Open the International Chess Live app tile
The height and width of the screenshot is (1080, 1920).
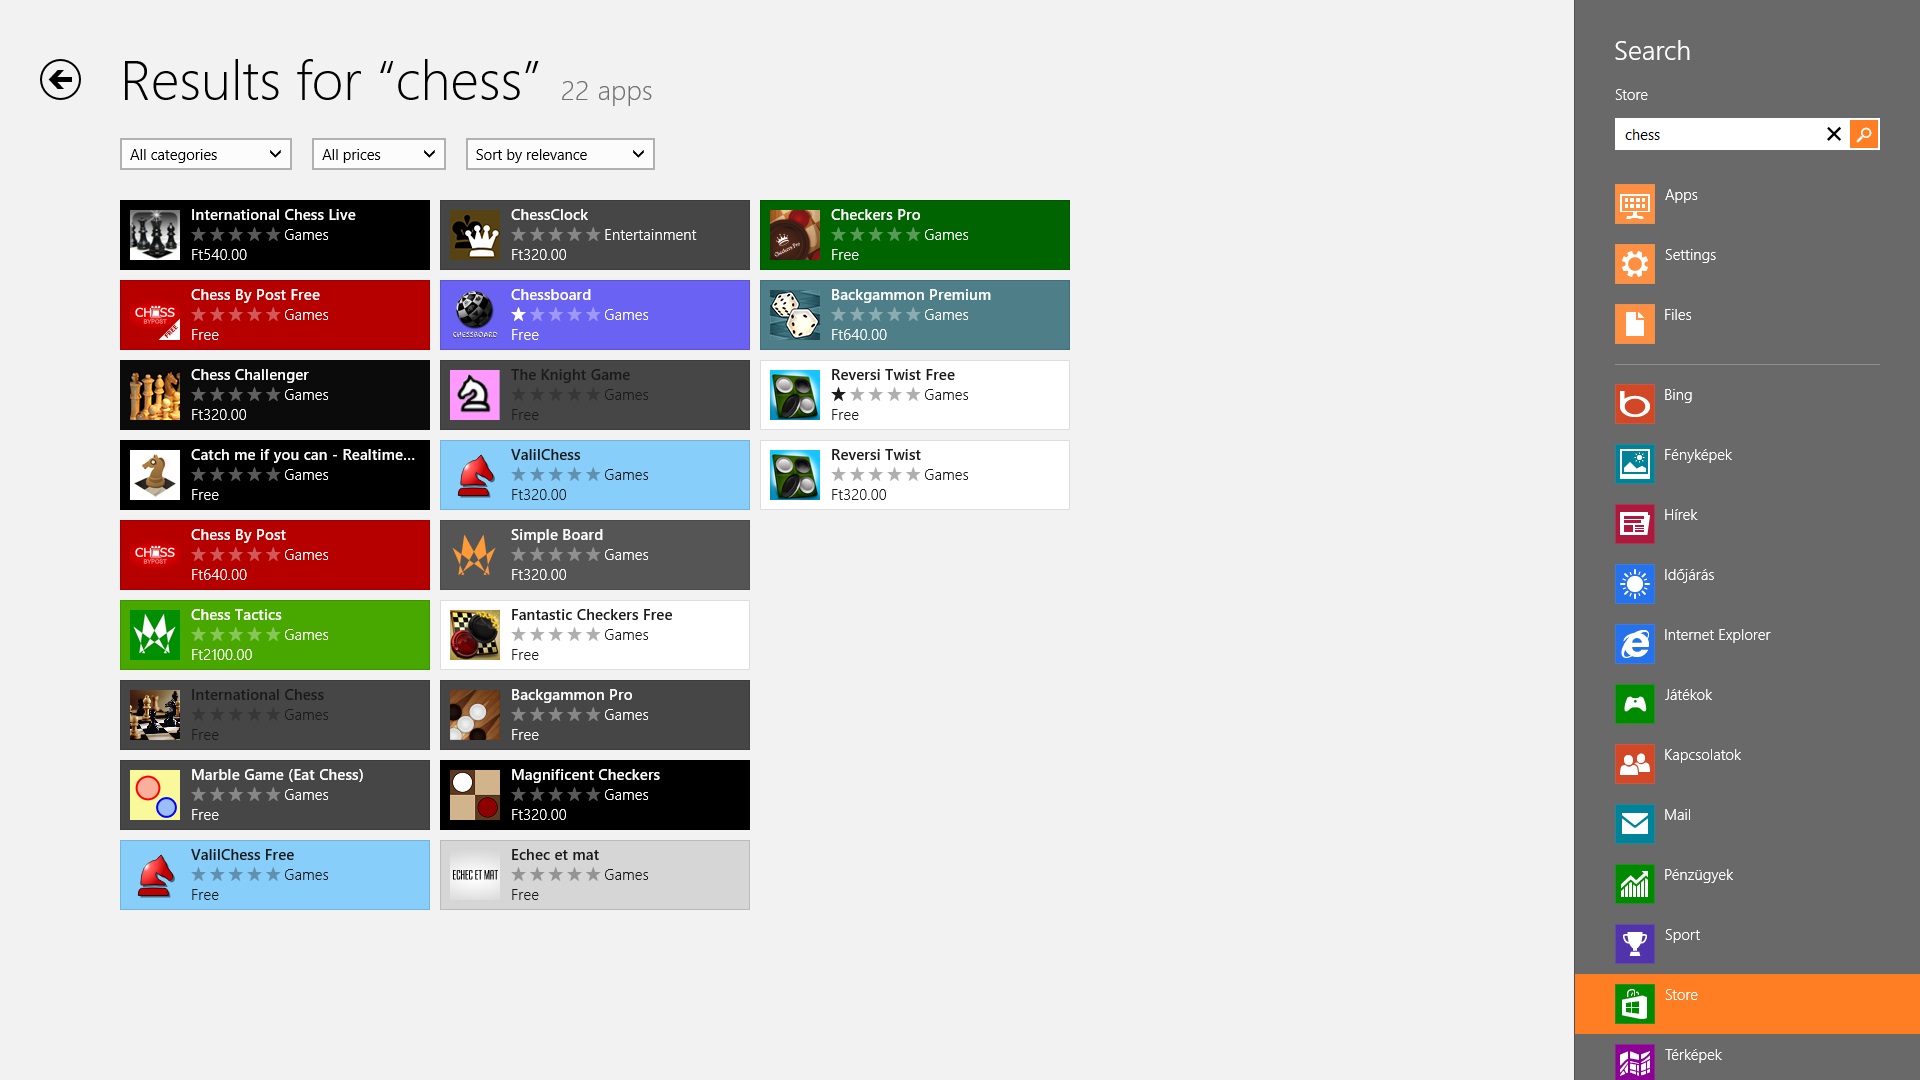click(x=275, y=235)
